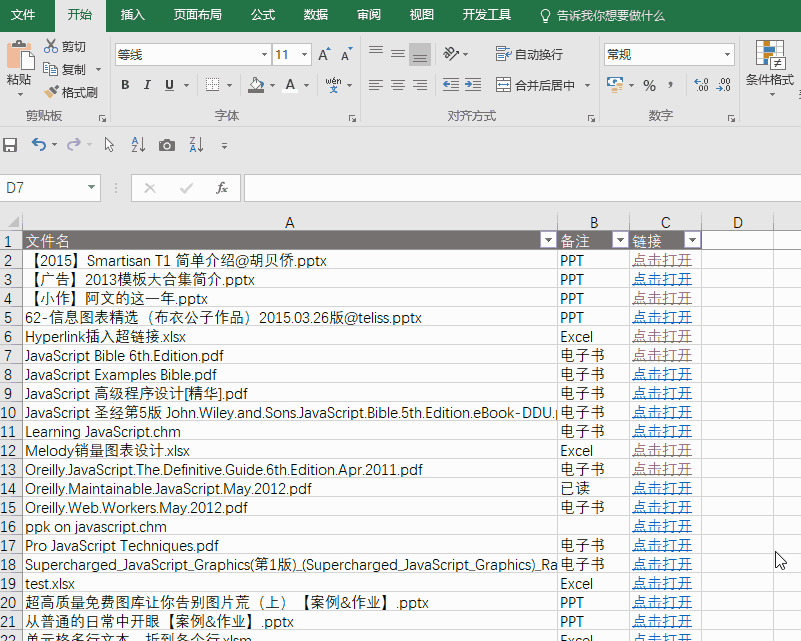Screen dimensions: 801x641
Task: Click the accounting number format icon
Action: [x=615, y=85]
